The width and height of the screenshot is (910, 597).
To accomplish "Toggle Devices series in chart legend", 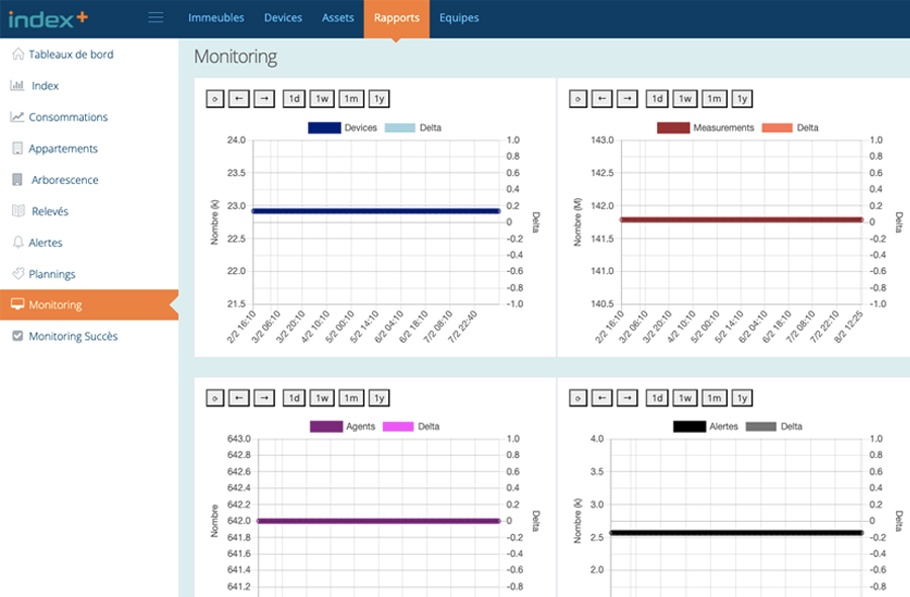I will coord(324,128).
